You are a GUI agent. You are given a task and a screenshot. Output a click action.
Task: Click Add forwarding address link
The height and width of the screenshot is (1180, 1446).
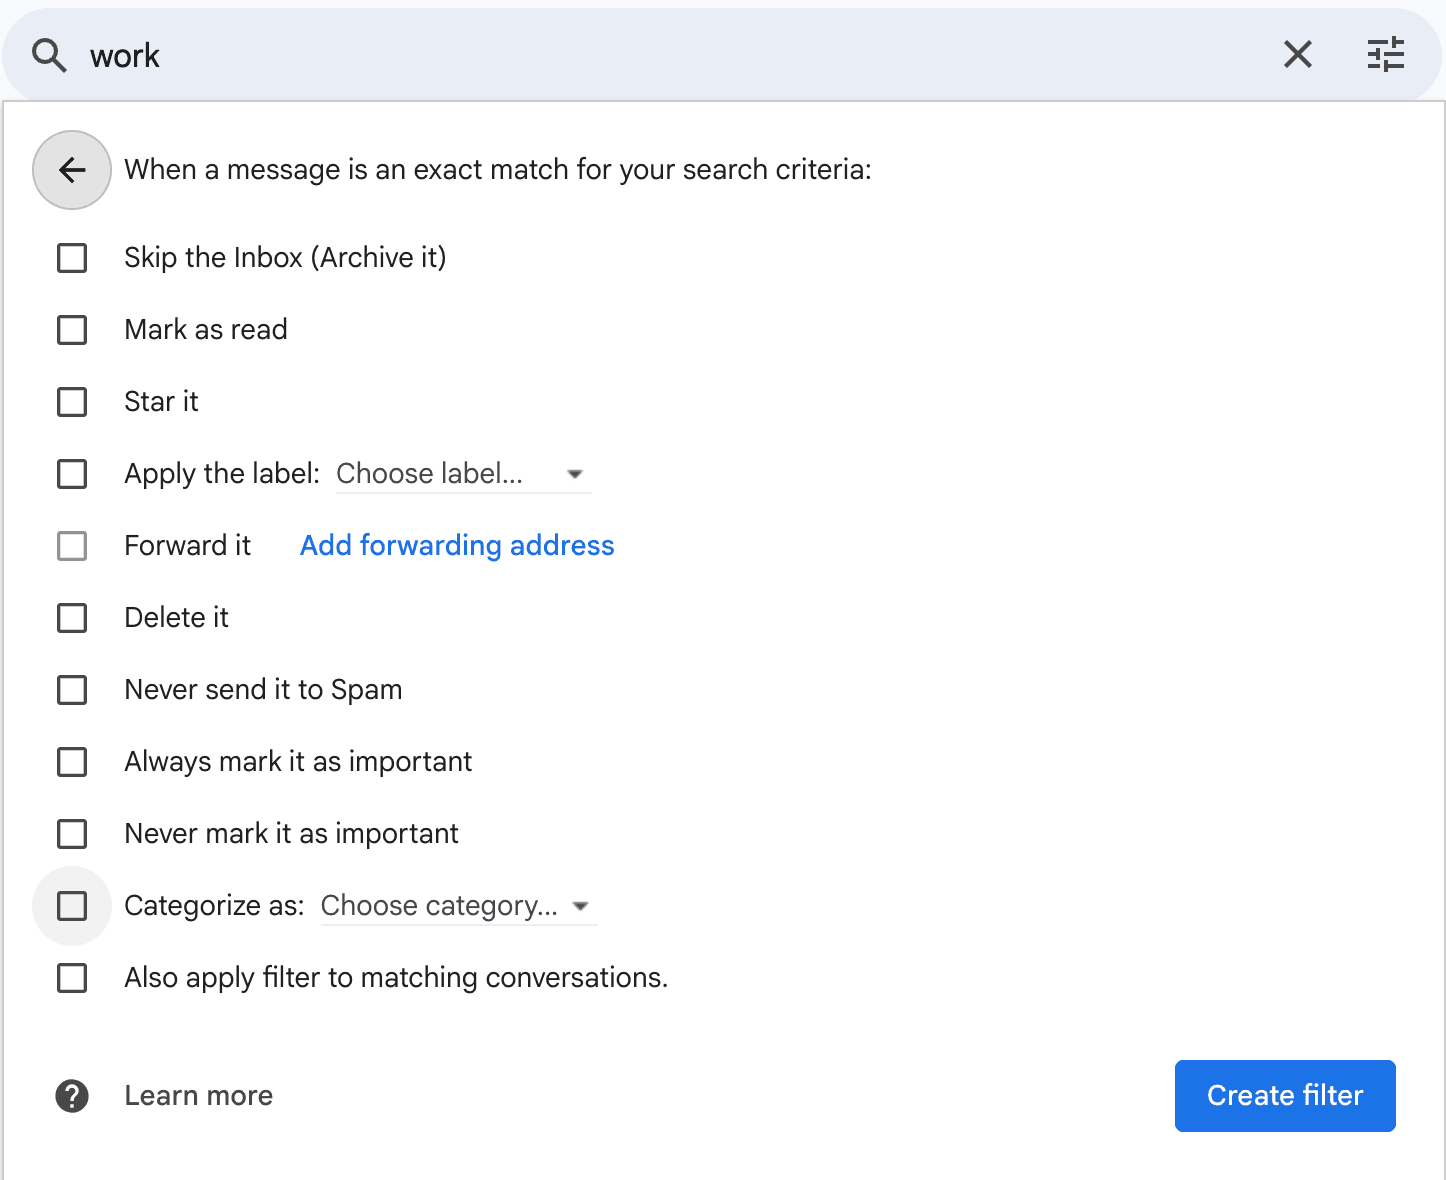pos(456,546)
